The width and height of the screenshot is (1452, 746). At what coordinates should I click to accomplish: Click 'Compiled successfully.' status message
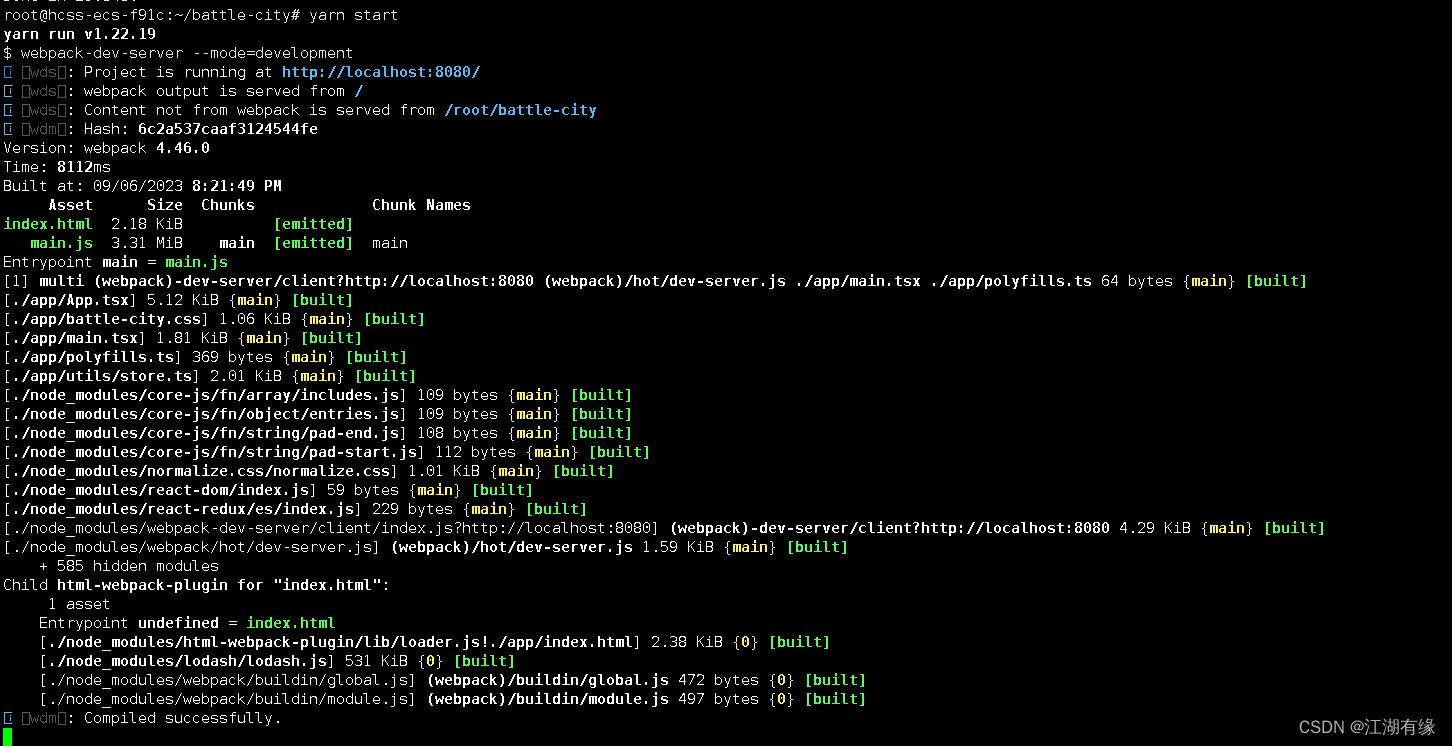coord(183,718)
